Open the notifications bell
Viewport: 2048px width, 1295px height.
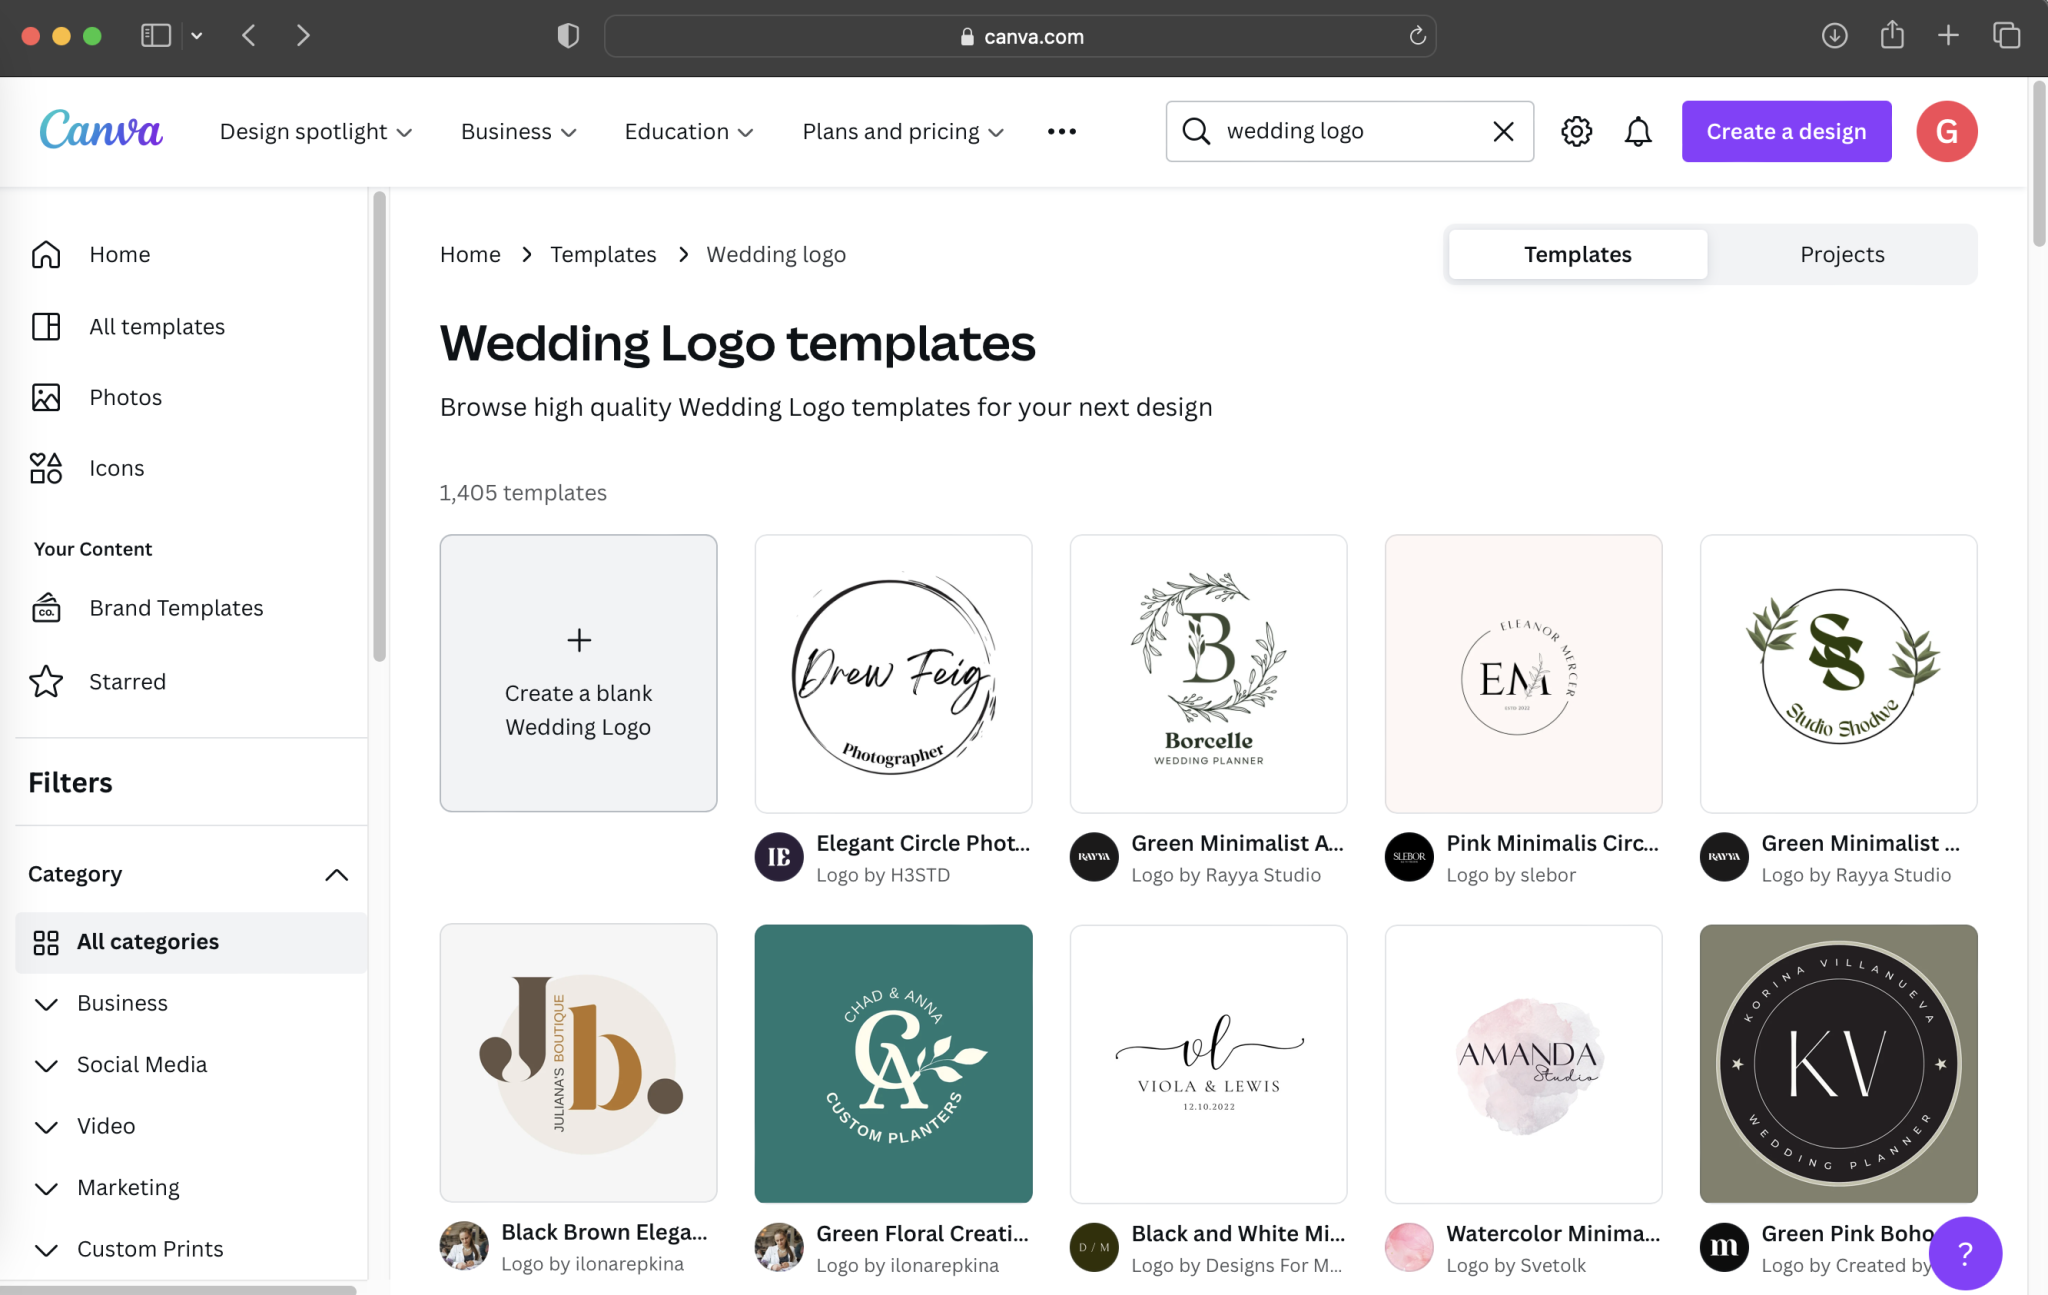(1637, 131)
